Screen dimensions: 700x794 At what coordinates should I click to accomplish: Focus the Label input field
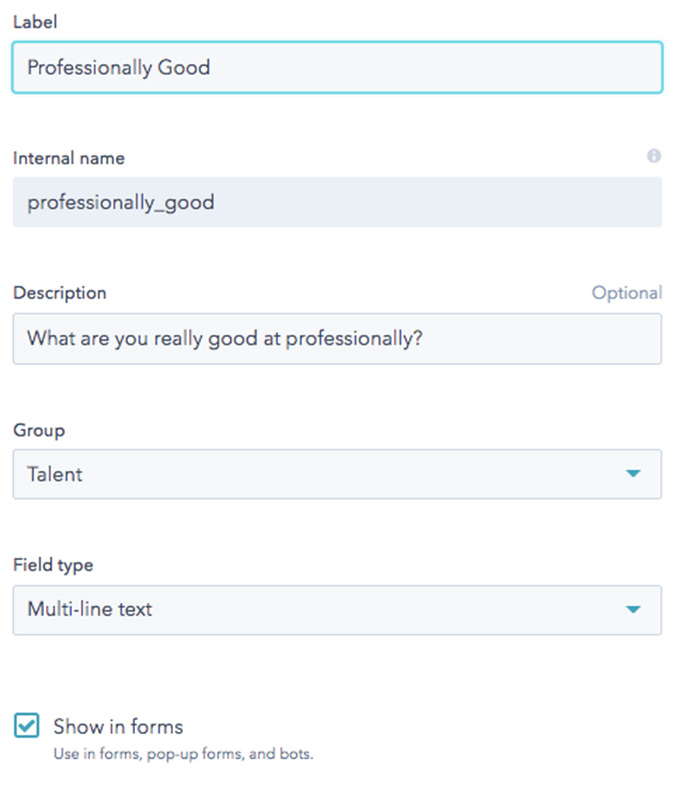click(x=337, y=67)
